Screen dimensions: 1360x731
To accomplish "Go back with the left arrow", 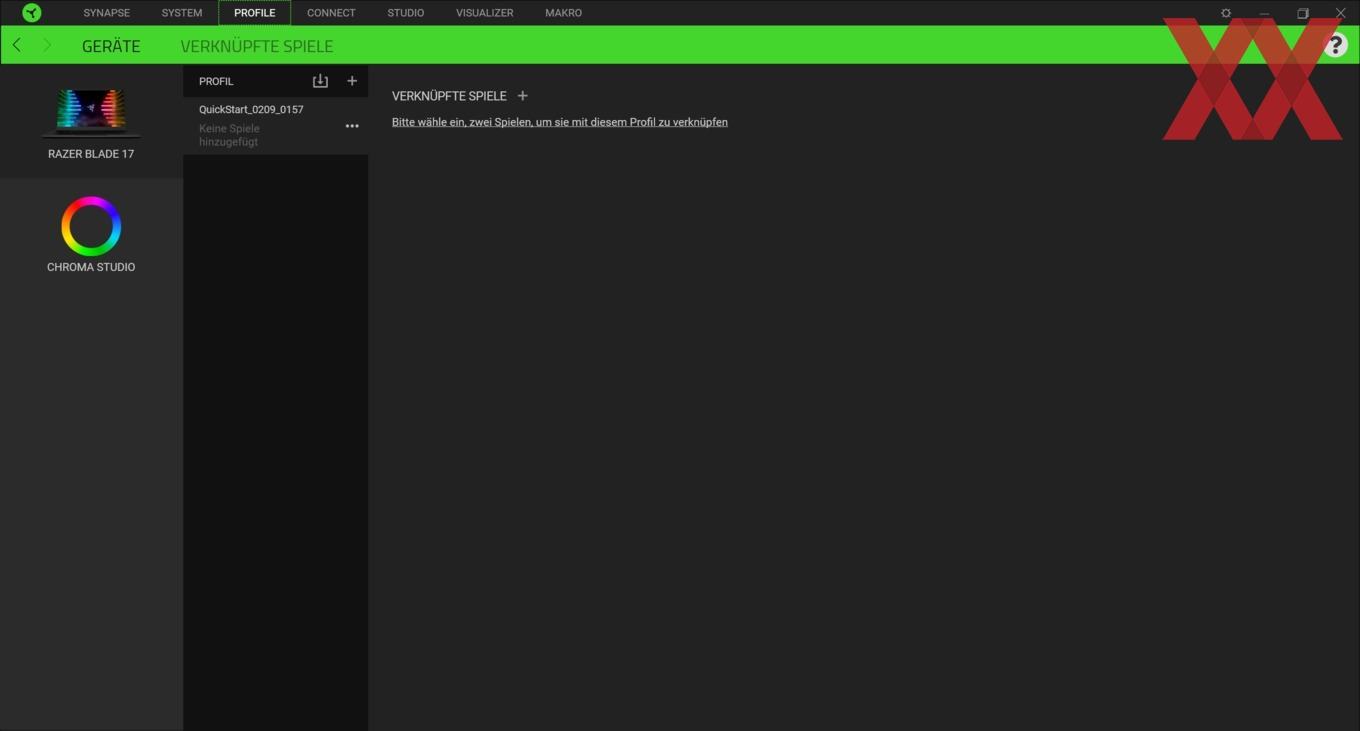I will tap(17, 45).
